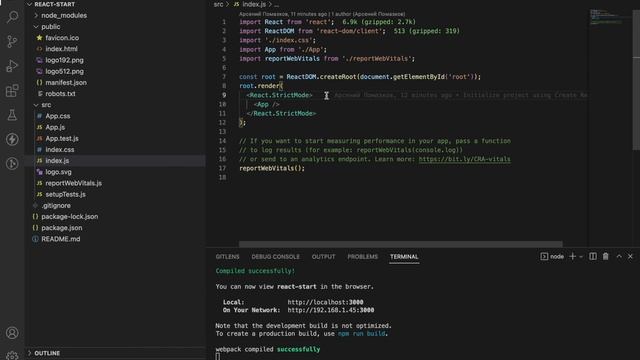Click line number 14 in the gutter
This screenshot has width=640, height=360.
click(x=222, y=141)
